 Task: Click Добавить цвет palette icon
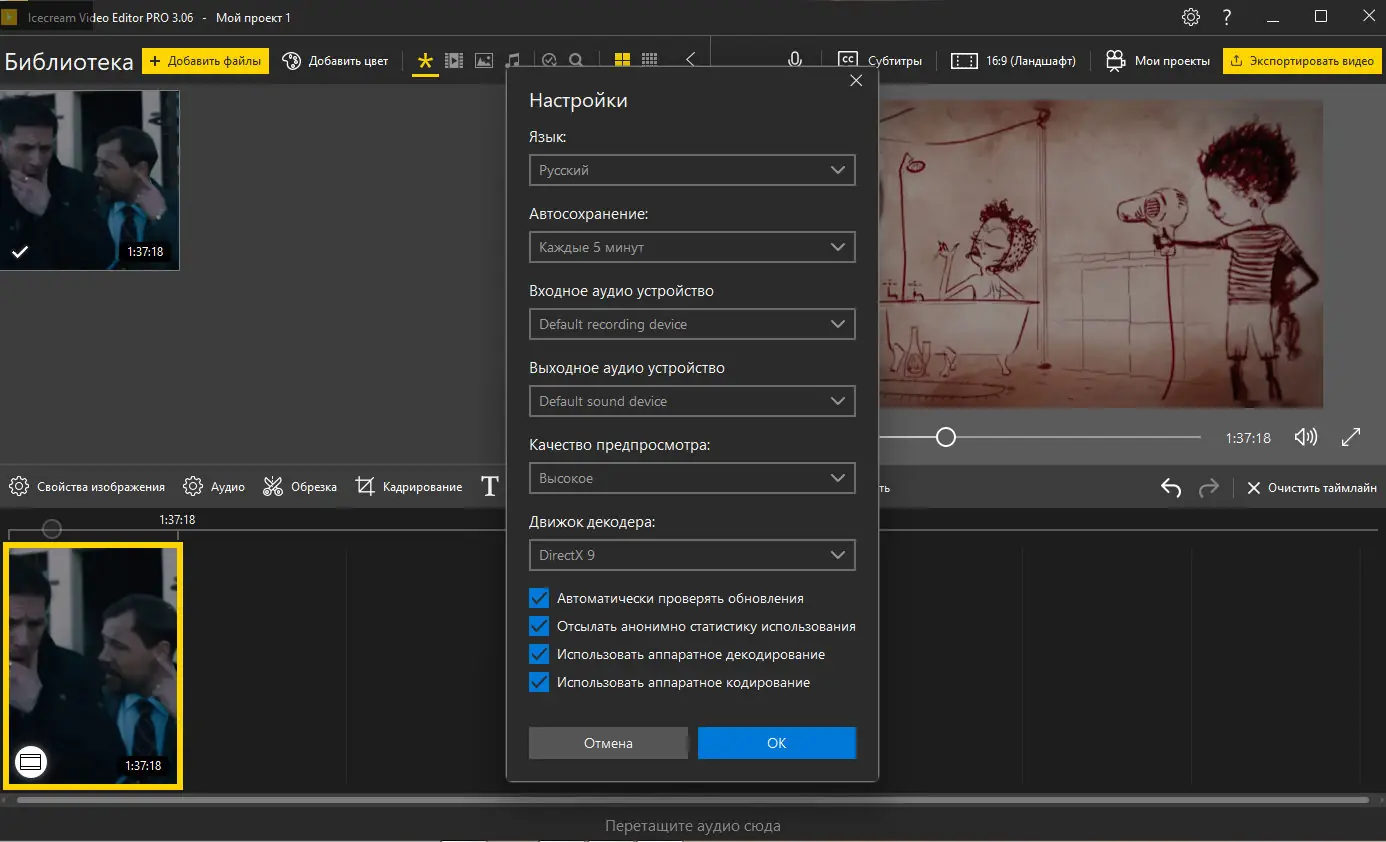pyautogui.click(x=292, y=61)
